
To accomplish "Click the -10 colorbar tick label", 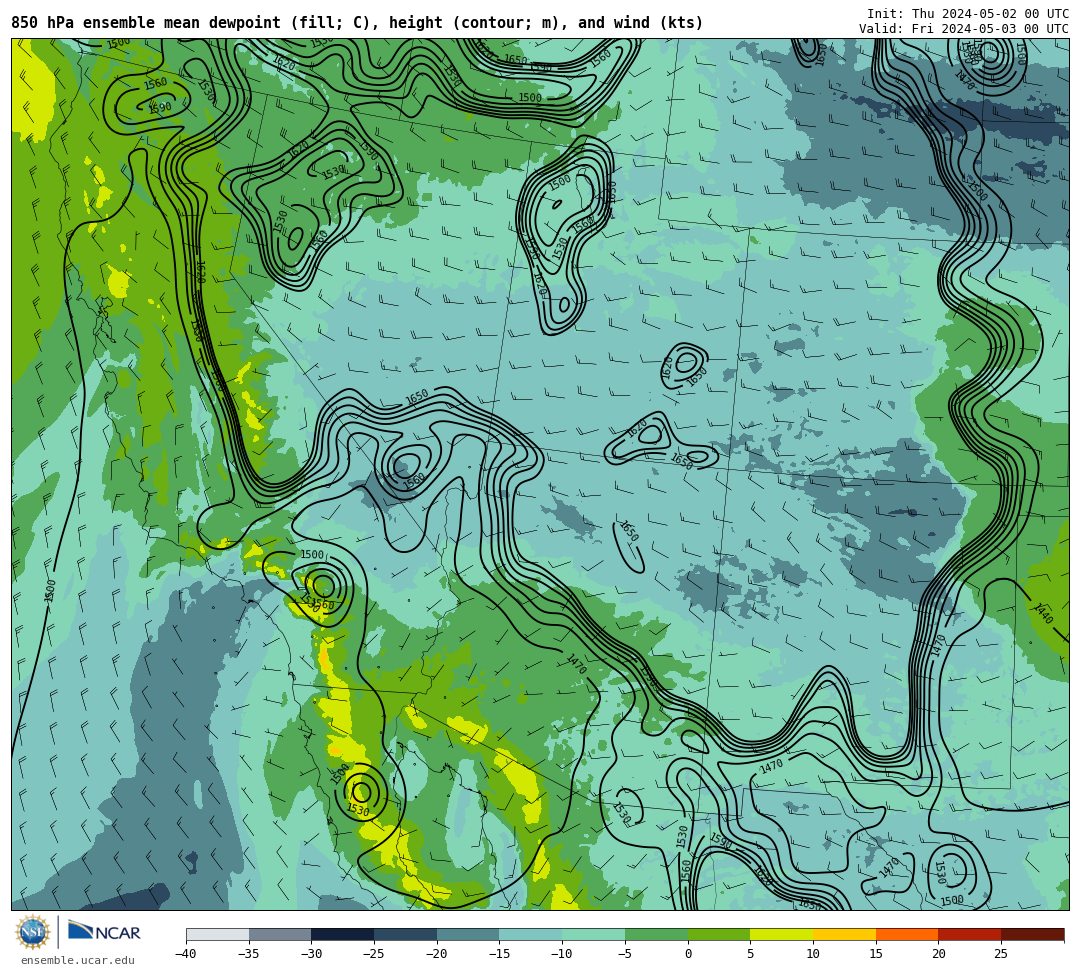I will coord(562,954).
